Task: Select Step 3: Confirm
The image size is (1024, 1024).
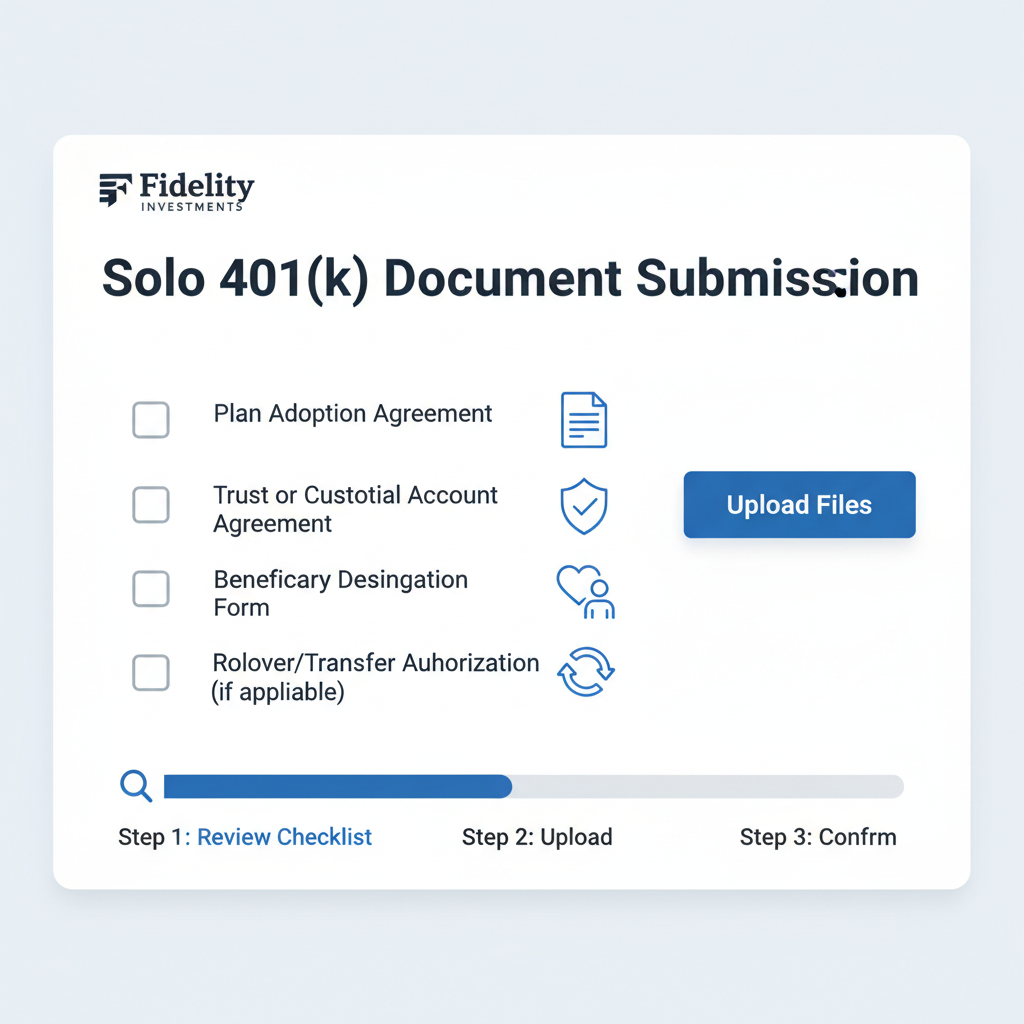Action: click(818, 837)
